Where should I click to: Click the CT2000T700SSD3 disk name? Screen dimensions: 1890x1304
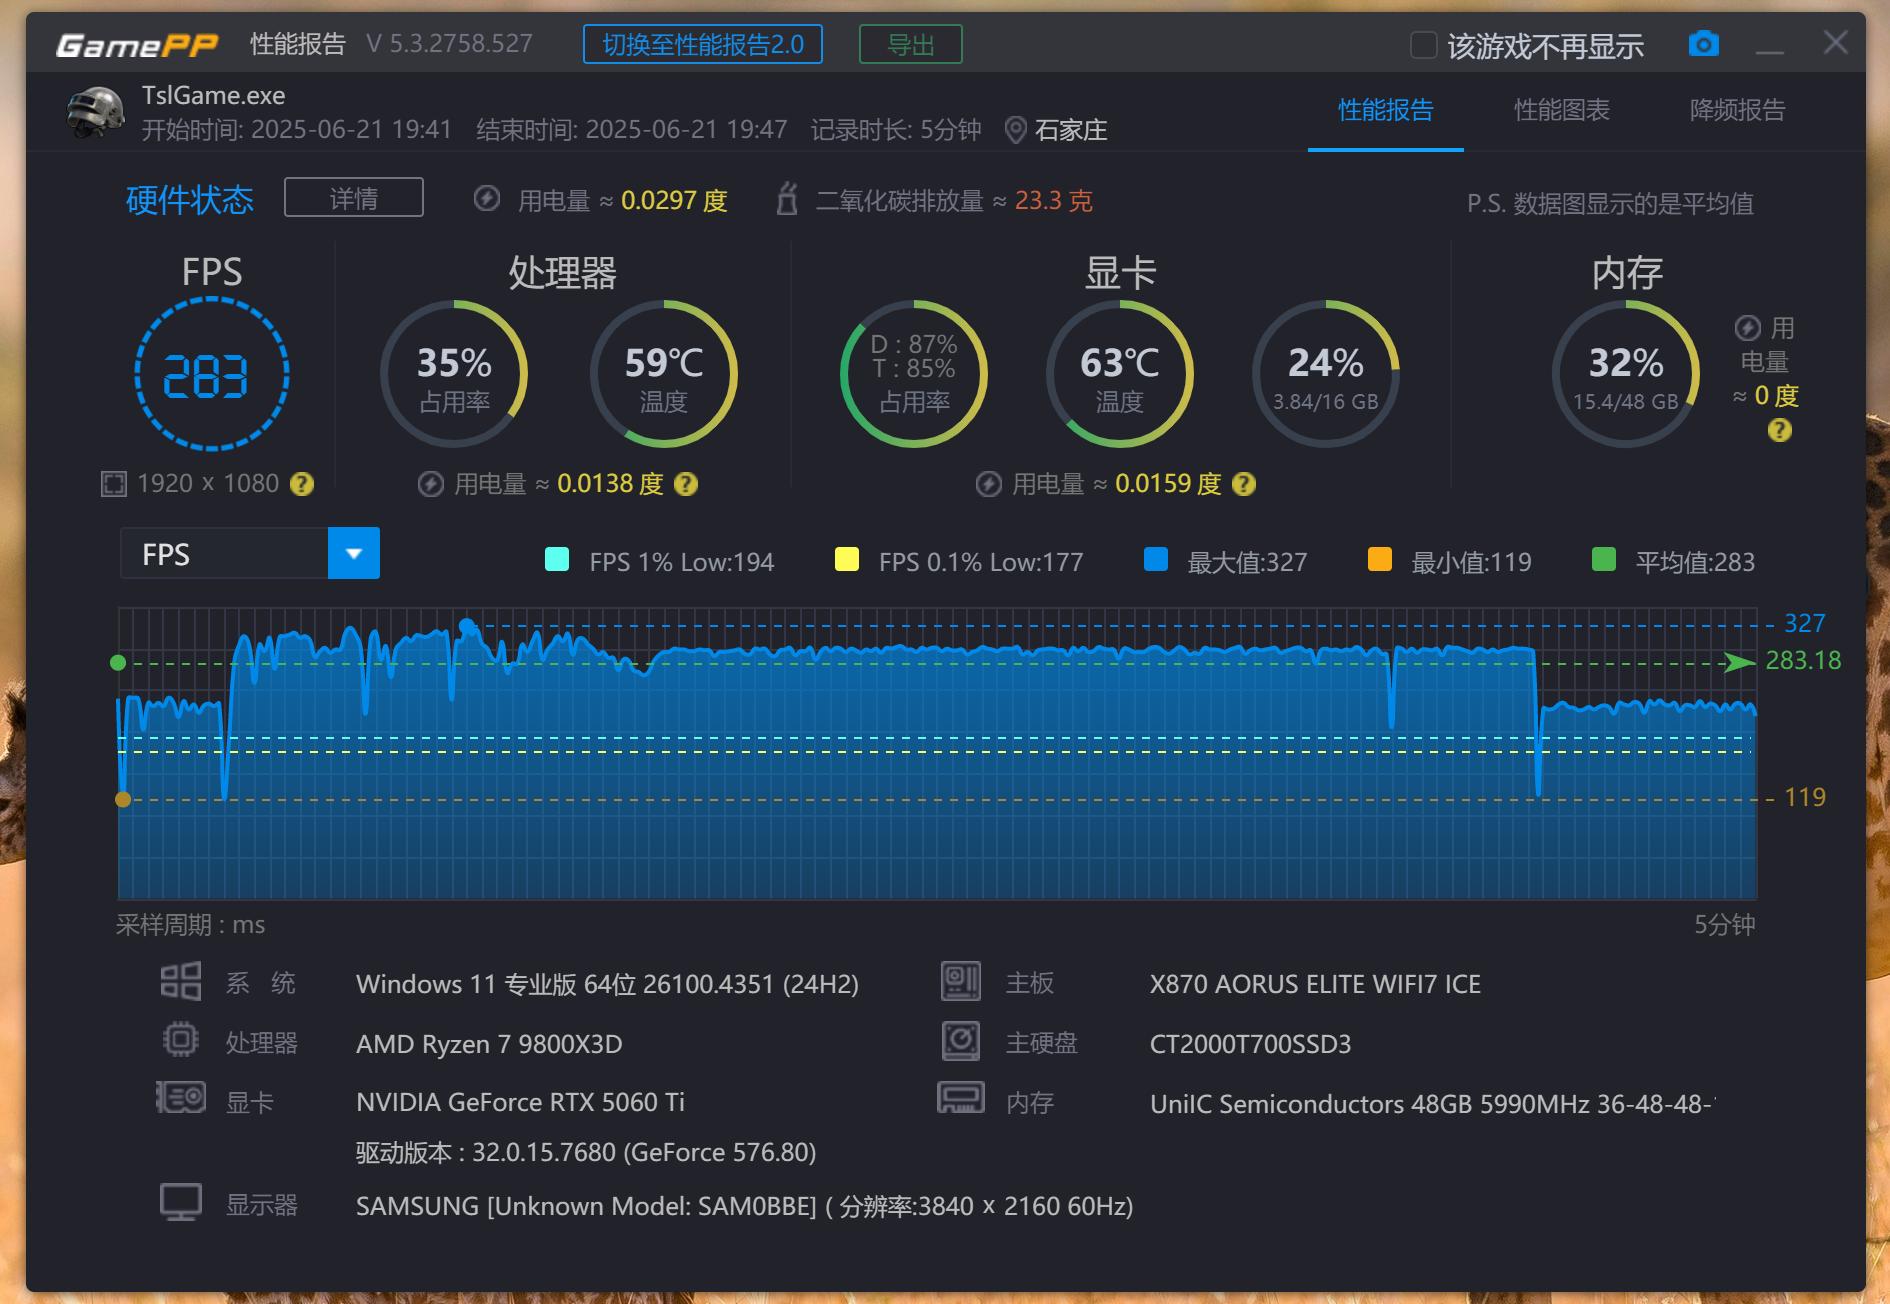[1250, 1044]
